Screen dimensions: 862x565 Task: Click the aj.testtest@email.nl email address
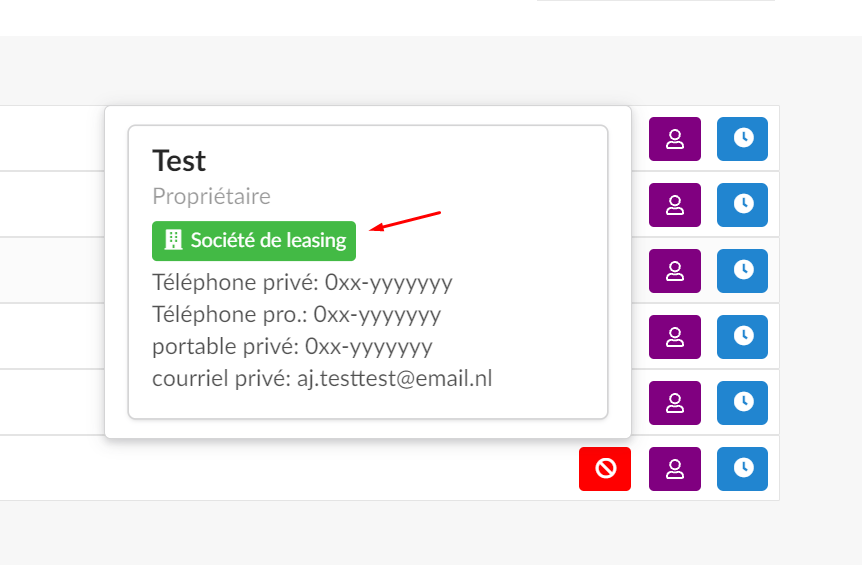pos(395,379)
